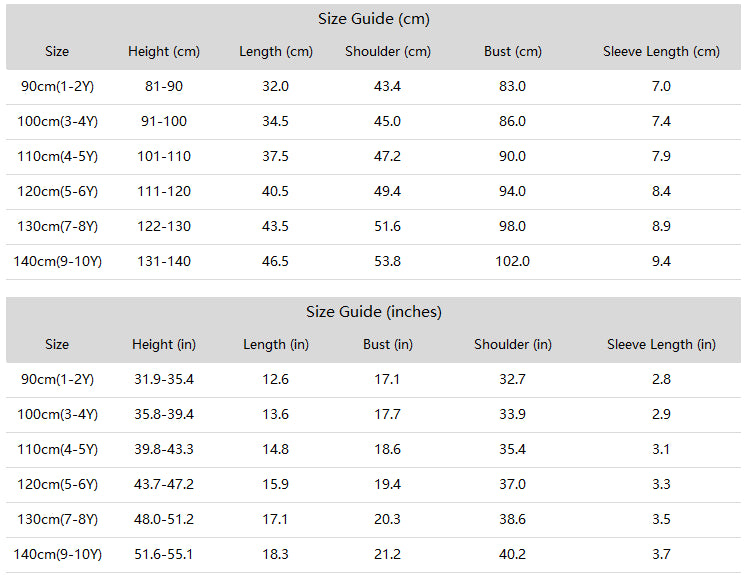Select the Length (in) column header
Viewport: 749px width, 578px height.
[276, 344]
